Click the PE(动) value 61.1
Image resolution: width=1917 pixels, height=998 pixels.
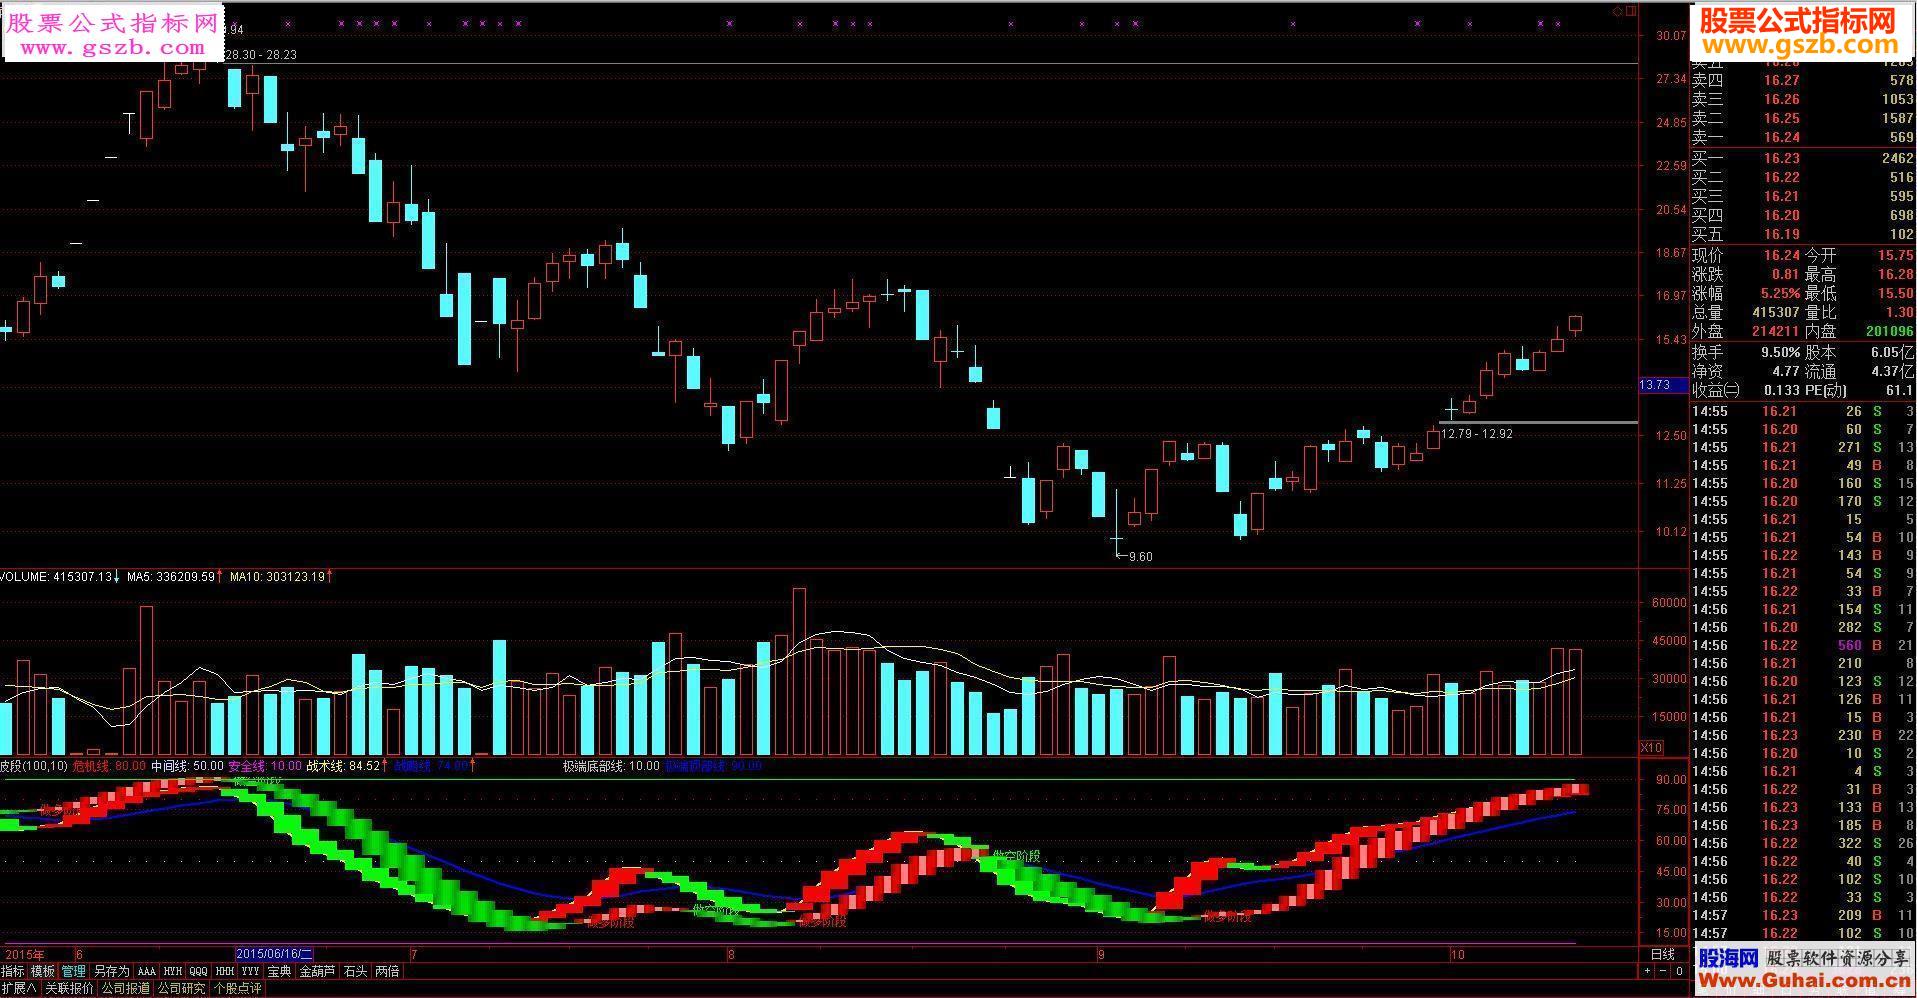coord(1899,390)
